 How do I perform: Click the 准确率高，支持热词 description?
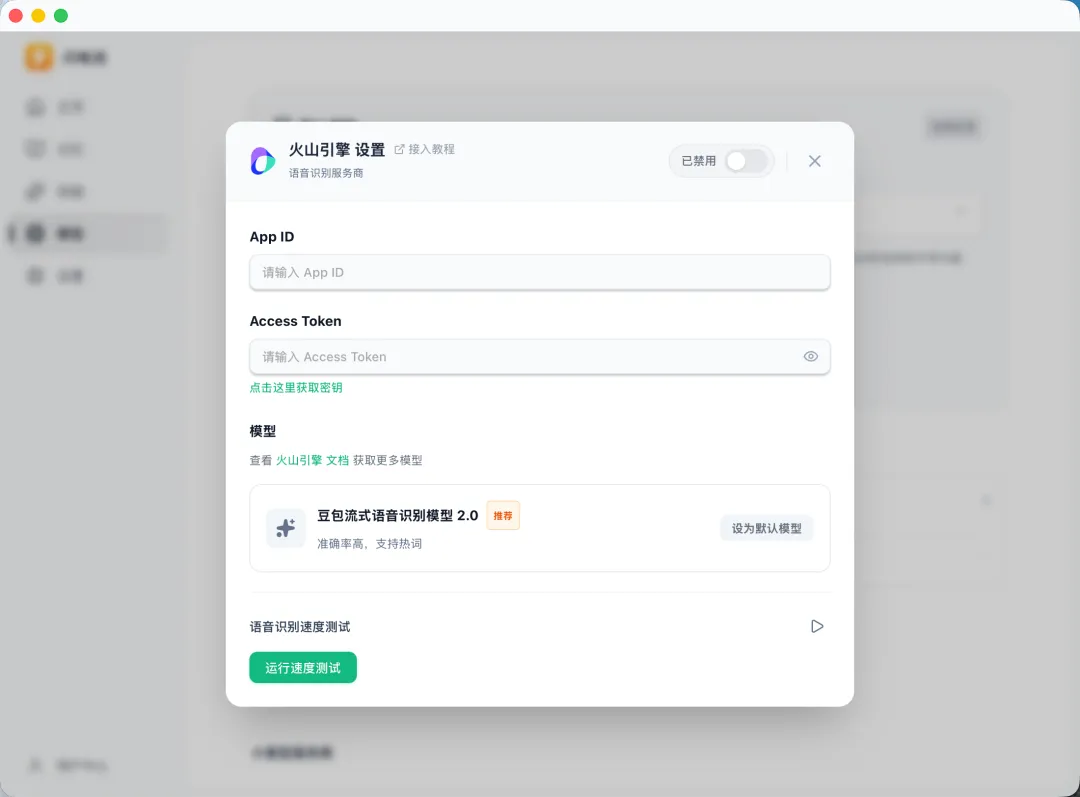click(x=370, y=544)
